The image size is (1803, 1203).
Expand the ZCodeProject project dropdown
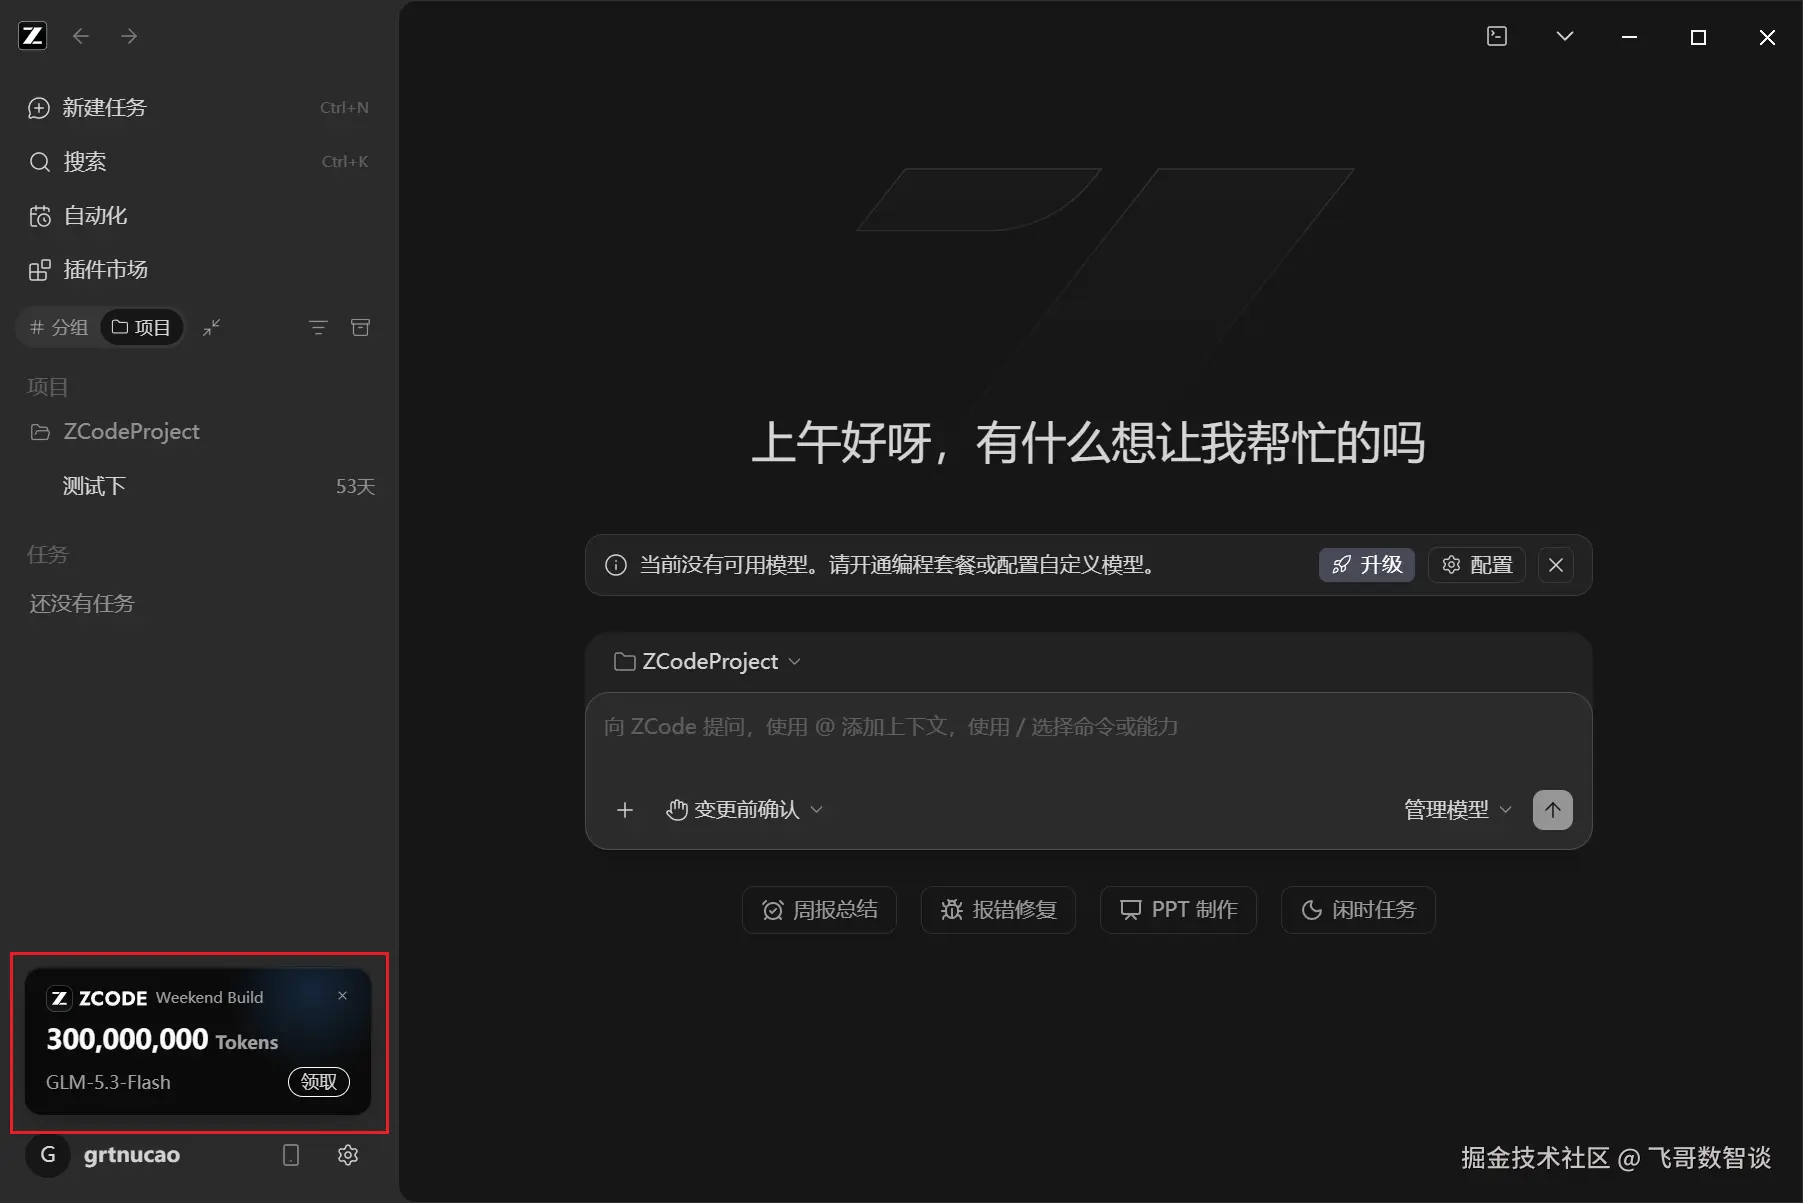point(707,661)
